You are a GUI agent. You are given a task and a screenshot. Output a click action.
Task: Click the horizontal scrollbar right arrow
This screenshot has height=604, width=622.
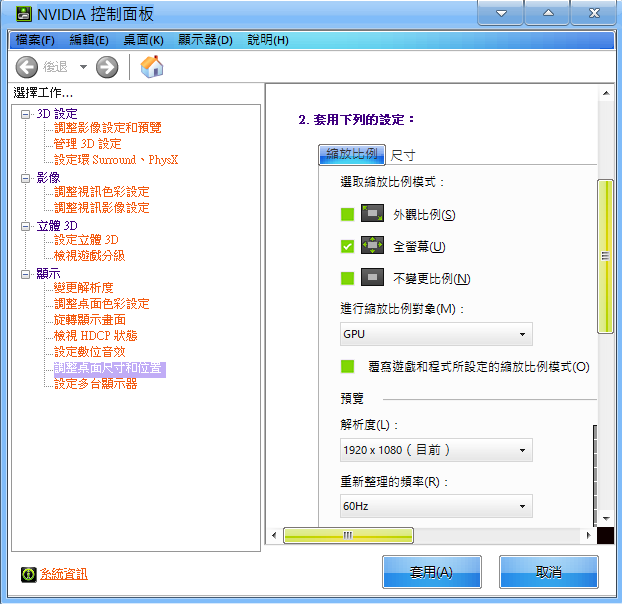(589, 535)
